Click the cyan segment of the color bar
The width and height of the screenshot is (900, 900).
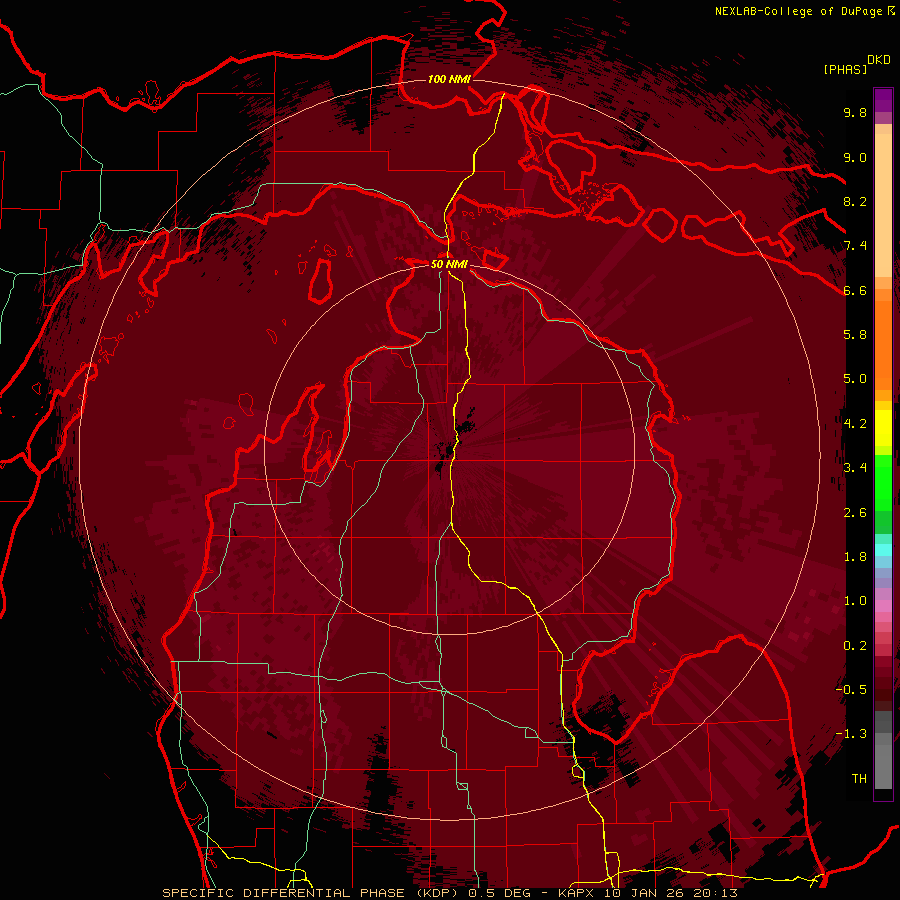point(883,550)
